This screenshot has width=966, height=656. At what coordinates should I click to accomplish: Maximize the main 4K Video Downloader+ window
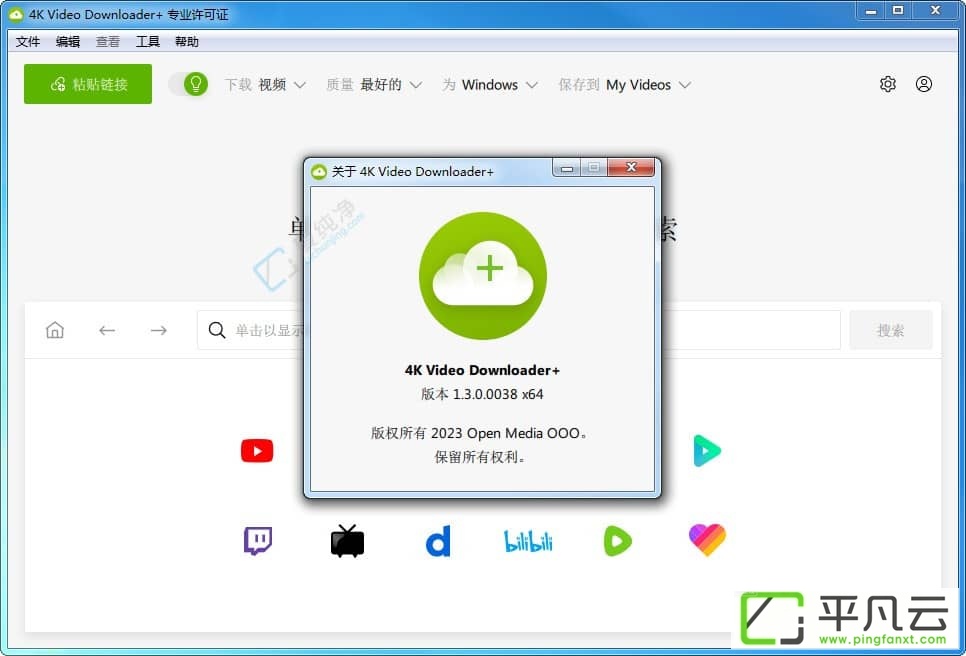pos(898,10)
